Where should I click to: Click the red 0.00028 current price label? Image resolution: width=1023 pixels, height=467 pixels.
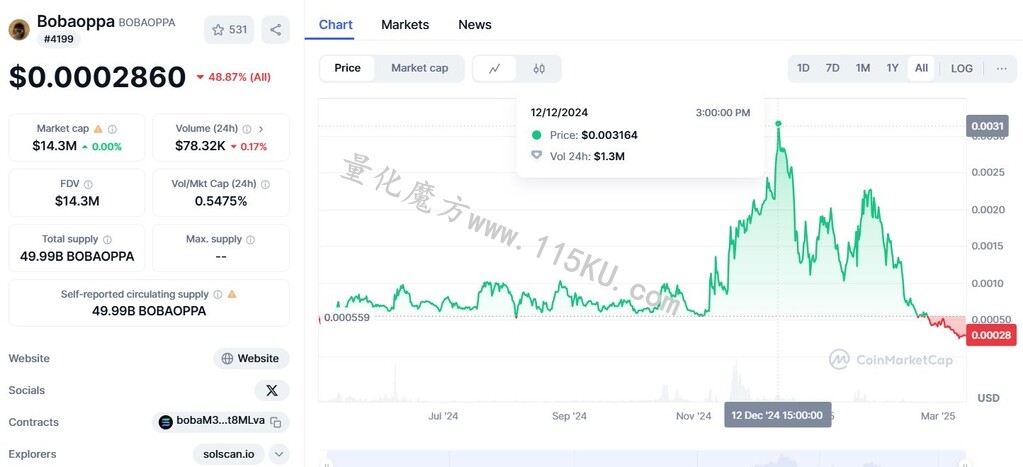tap(990, 335)
